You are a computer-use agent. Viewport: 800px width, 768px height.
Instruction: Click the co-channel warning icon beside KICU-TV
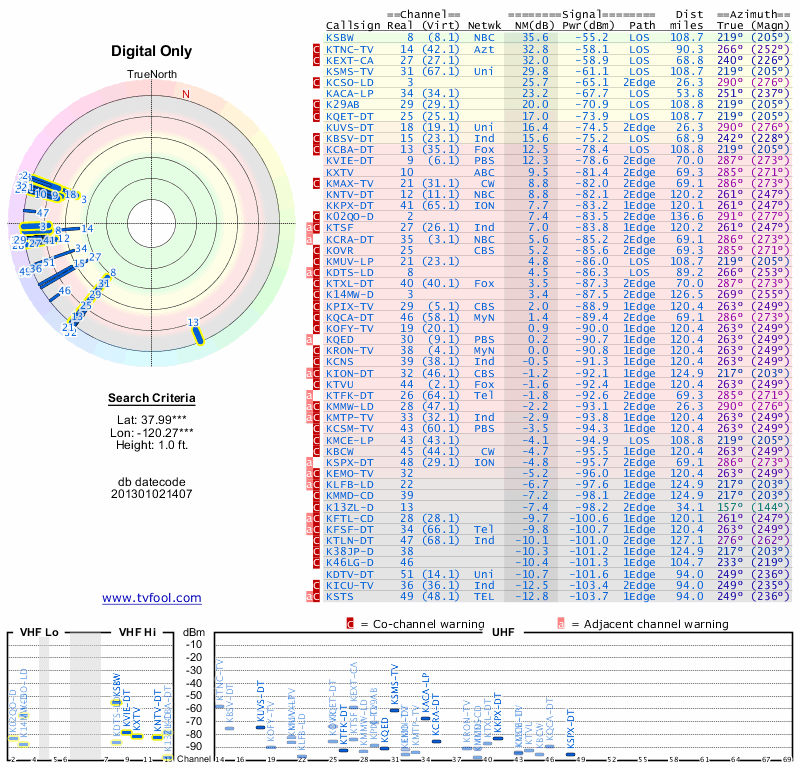click(x=318, y=586)
